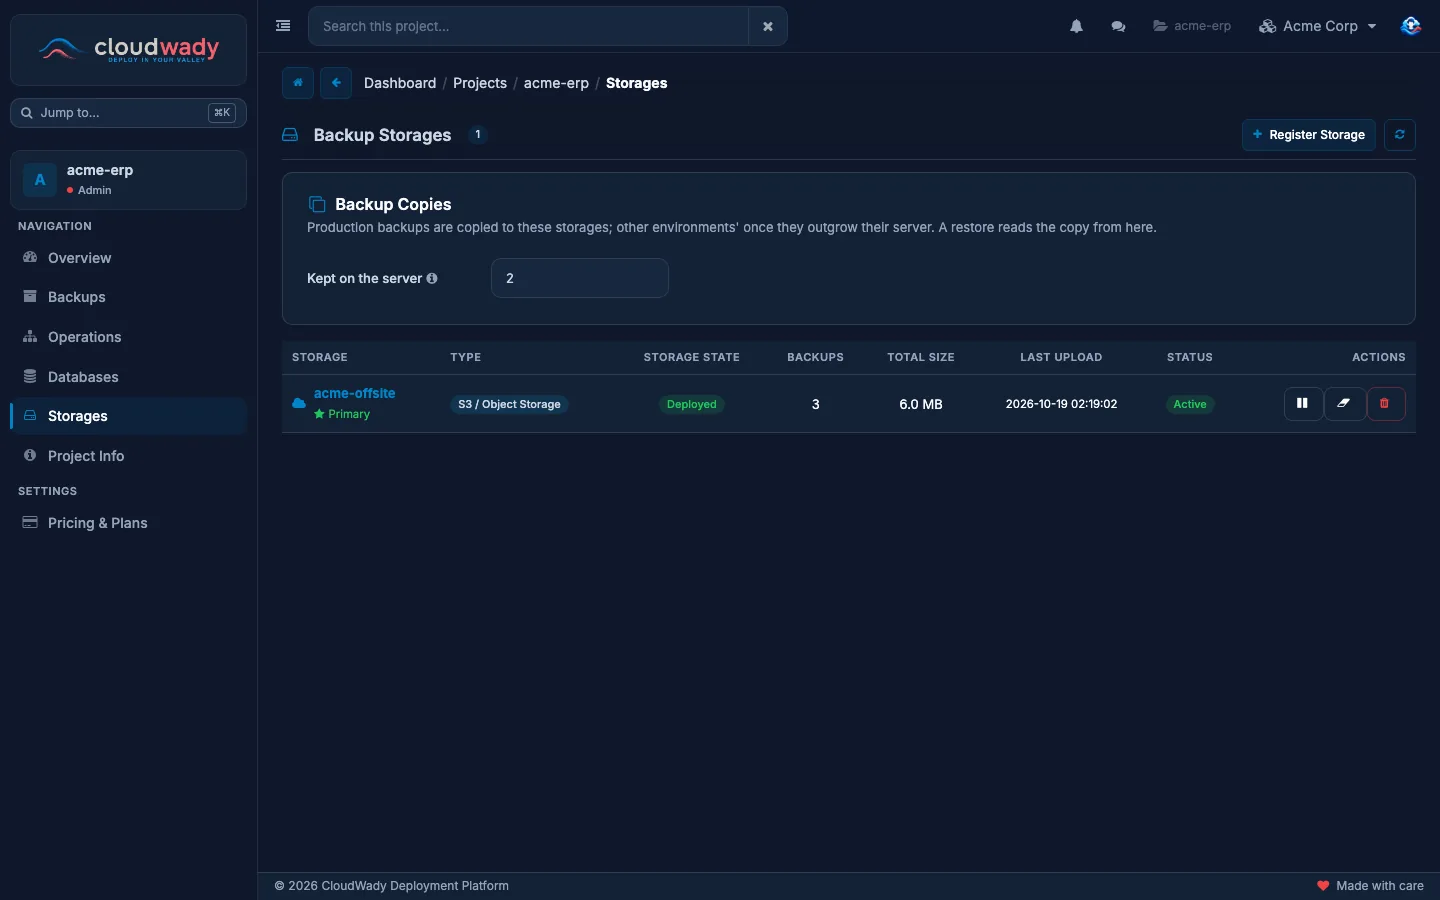Click the Primary label under acme-offsite
Screen dimensions: 1440x900
[342, 414]
